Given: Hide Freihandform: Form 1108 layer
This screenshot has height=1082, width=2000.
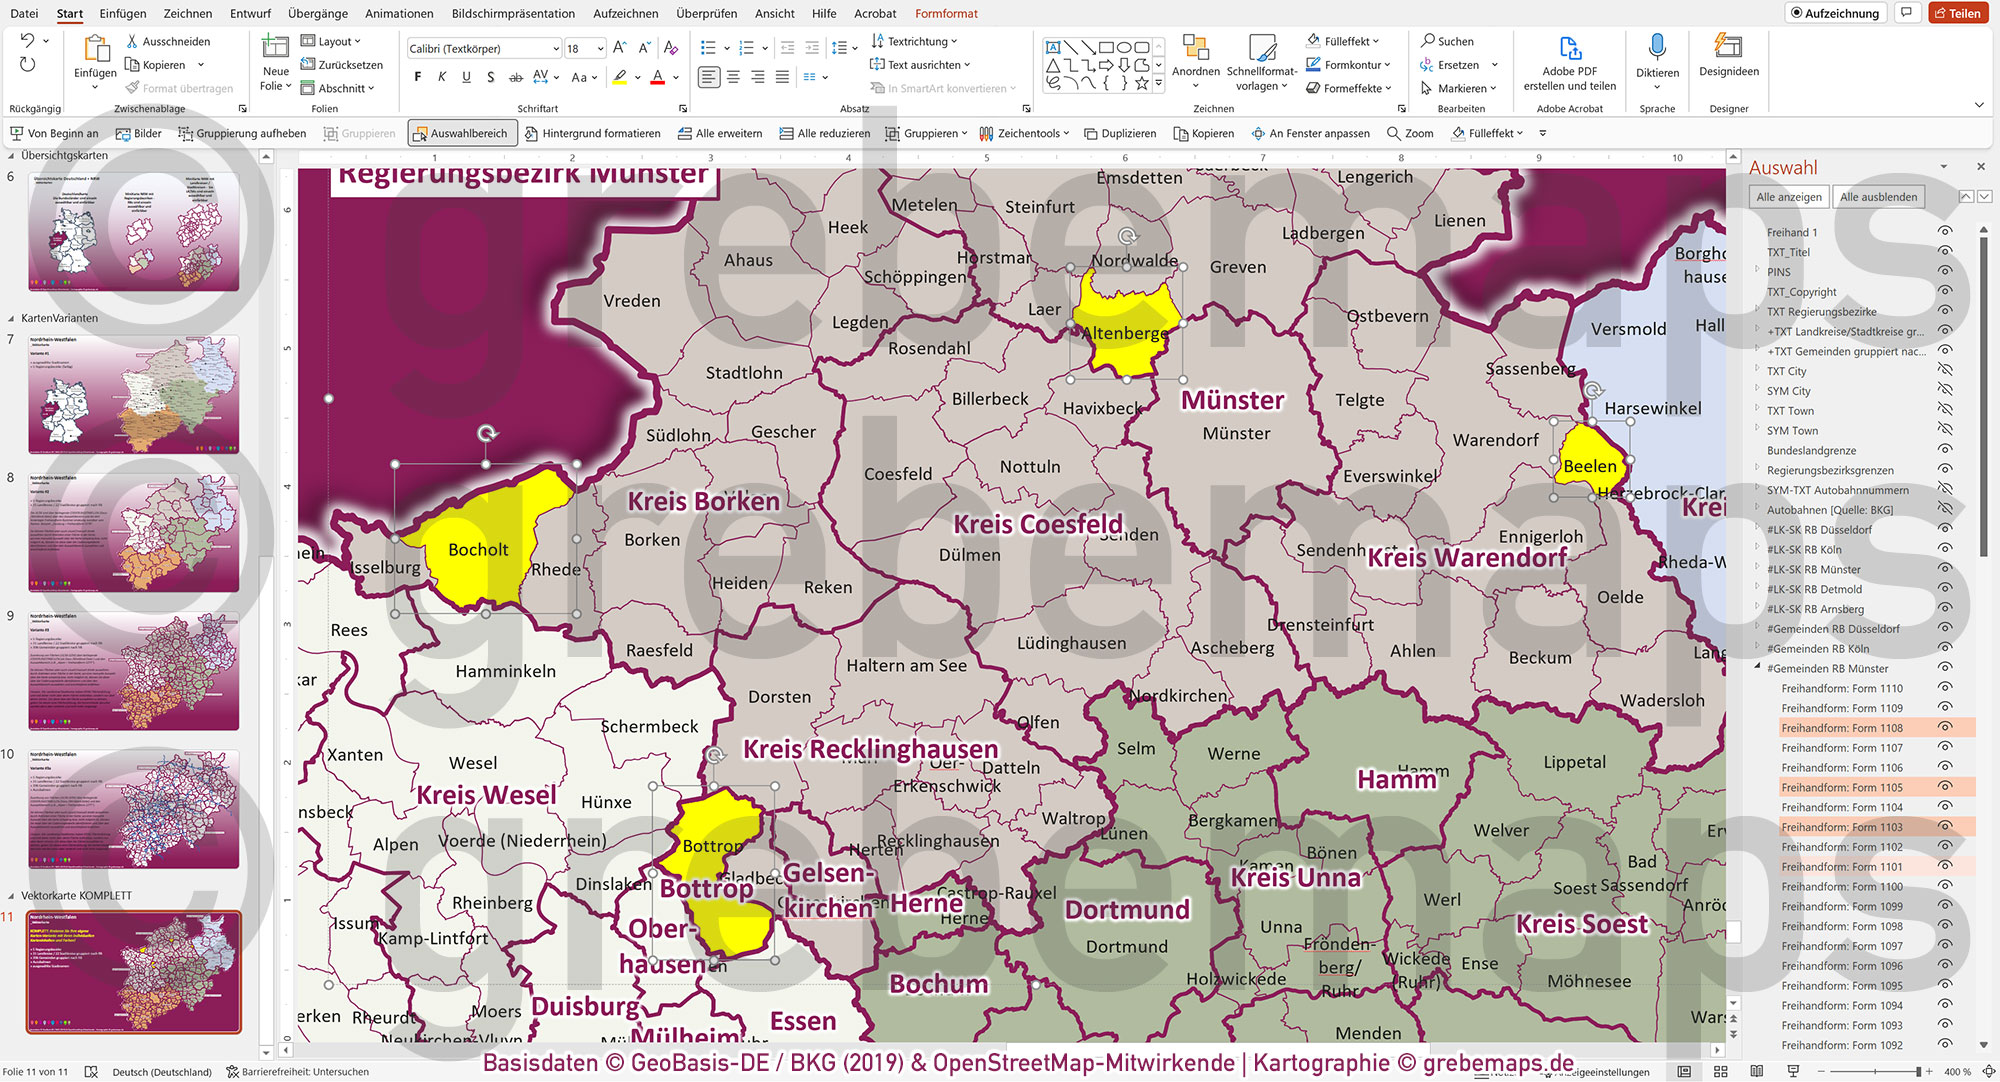Looking at the screenshot, I should (x=1945, y=728).
